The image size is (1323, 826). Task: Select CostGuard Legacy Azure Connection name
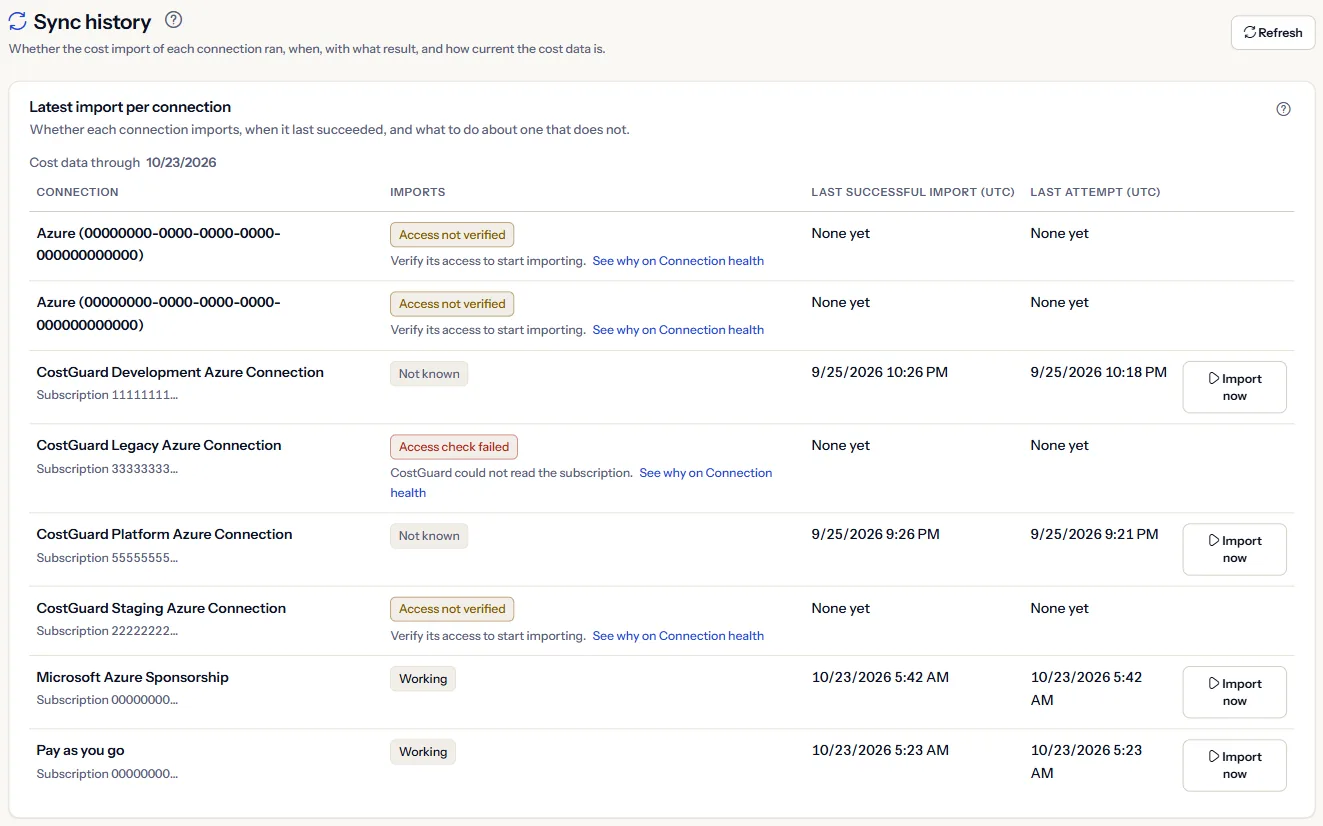[159, 445]
